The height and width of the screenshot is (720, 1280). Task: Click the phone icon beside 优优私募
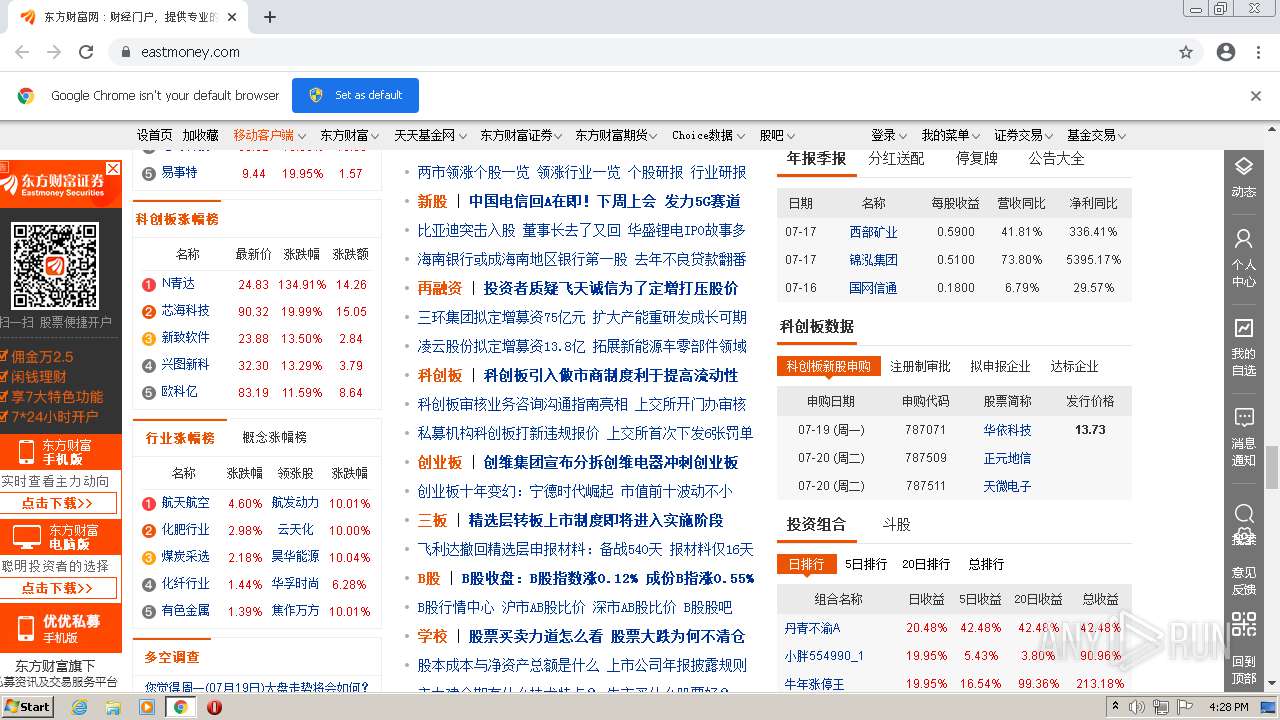click(x=24, y=628)
